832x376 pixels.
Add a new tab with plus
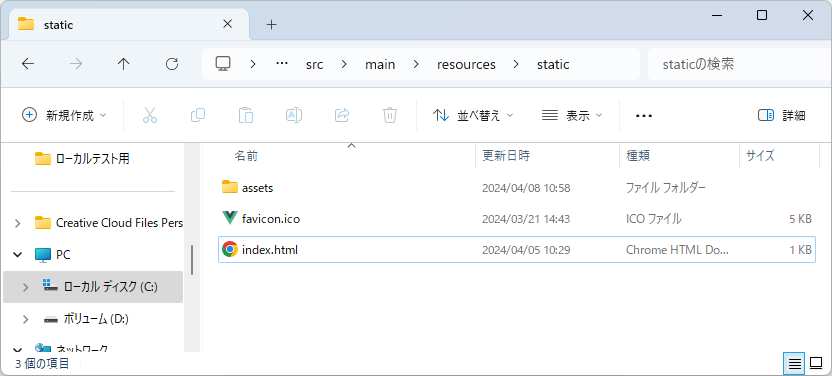pos(272,24)
